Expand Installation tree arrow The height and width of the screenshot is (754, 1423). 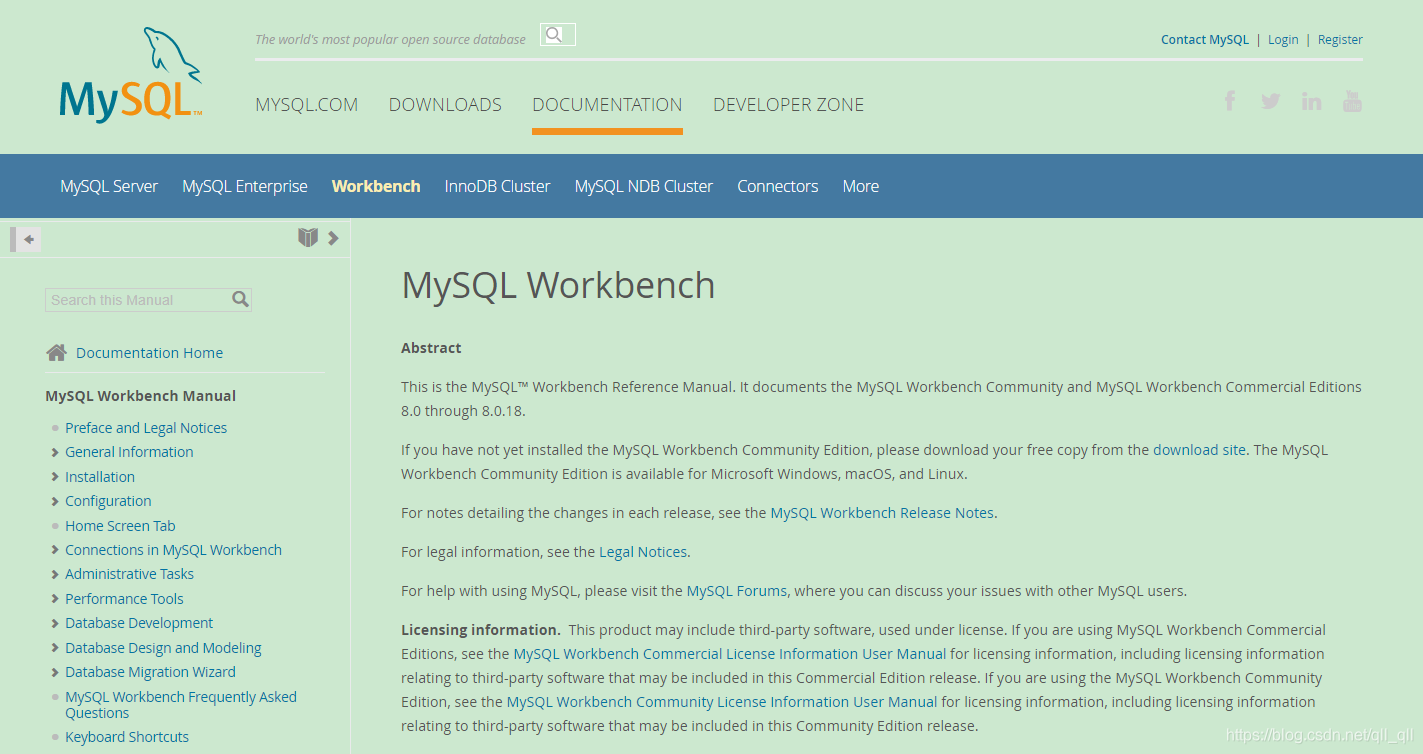pyautogui.click(x=55, y=477)
